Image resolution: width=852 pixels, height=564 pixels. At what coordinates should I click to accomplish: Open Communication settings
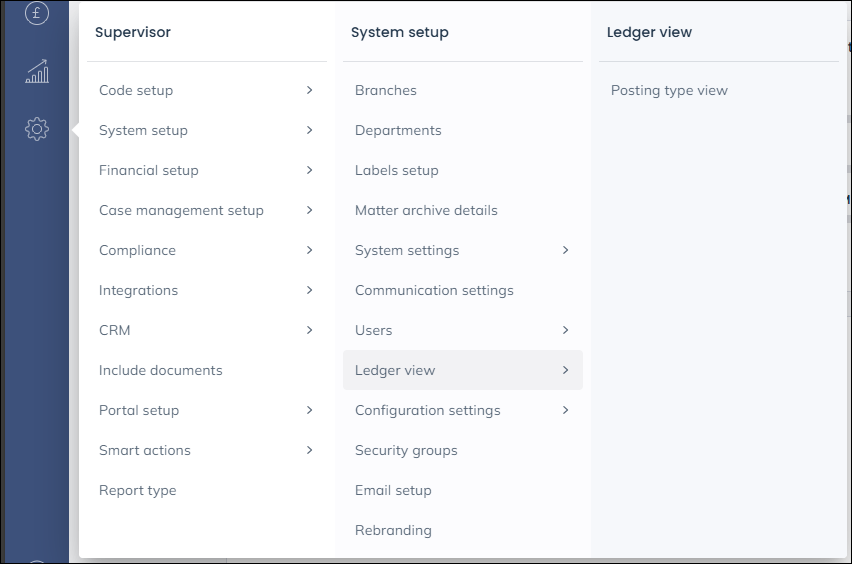[x=434, y=290]
